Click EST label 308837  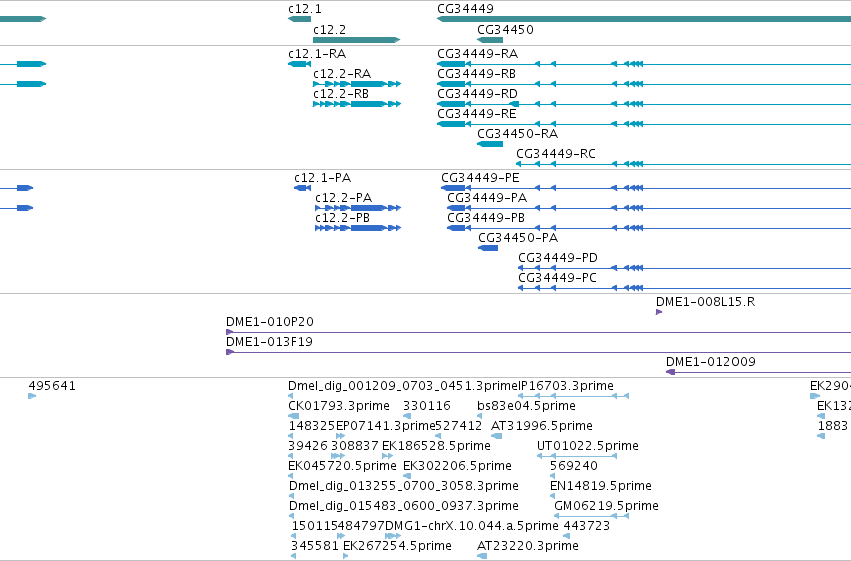[355, 447]
